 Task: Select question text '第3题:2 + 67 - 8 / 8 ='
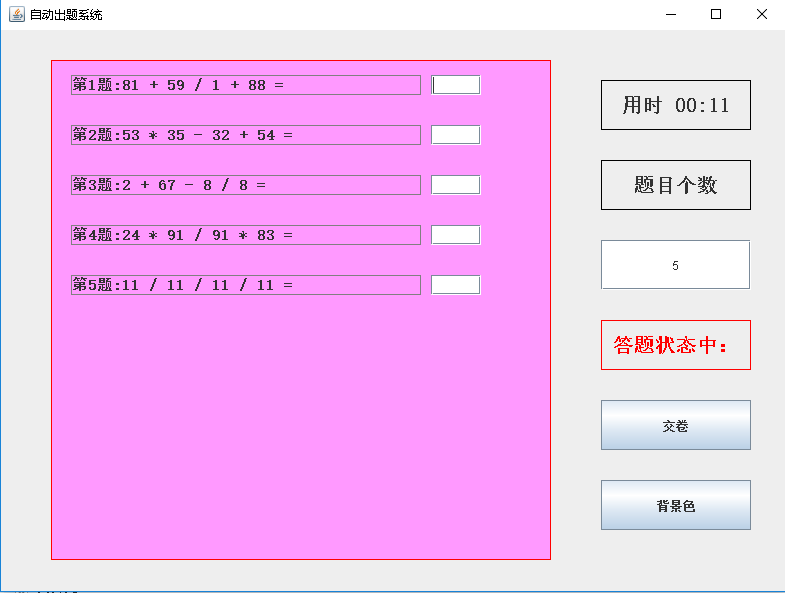pos(169,185)
